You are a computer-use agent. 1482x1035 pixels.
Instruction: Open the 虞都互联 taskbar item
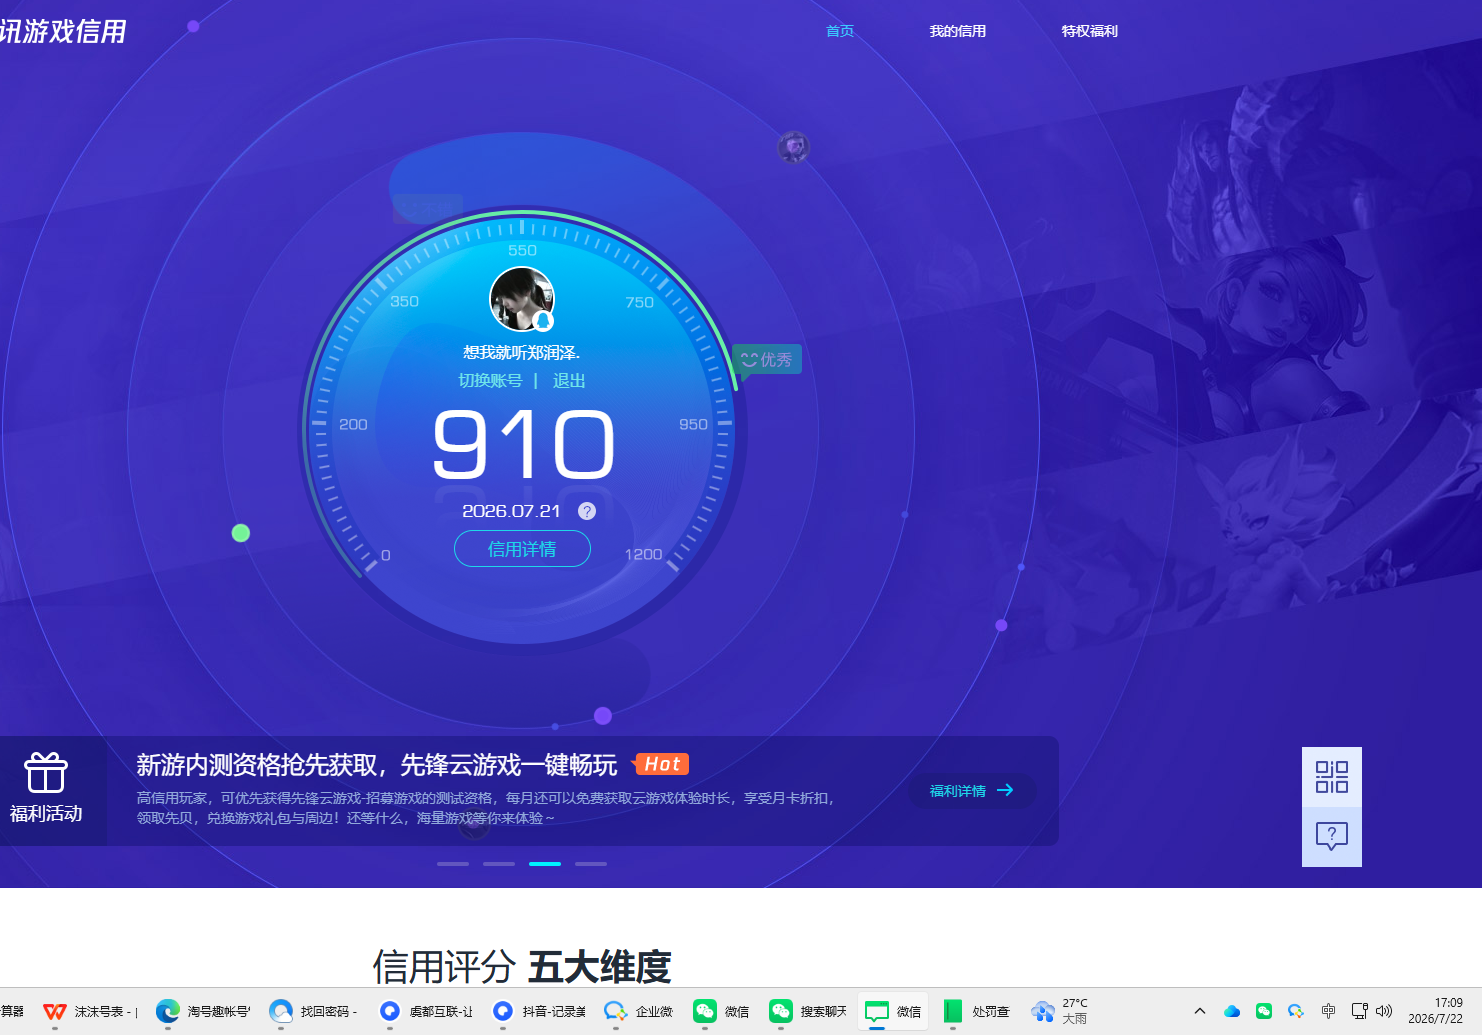[x=427, y=1011]
